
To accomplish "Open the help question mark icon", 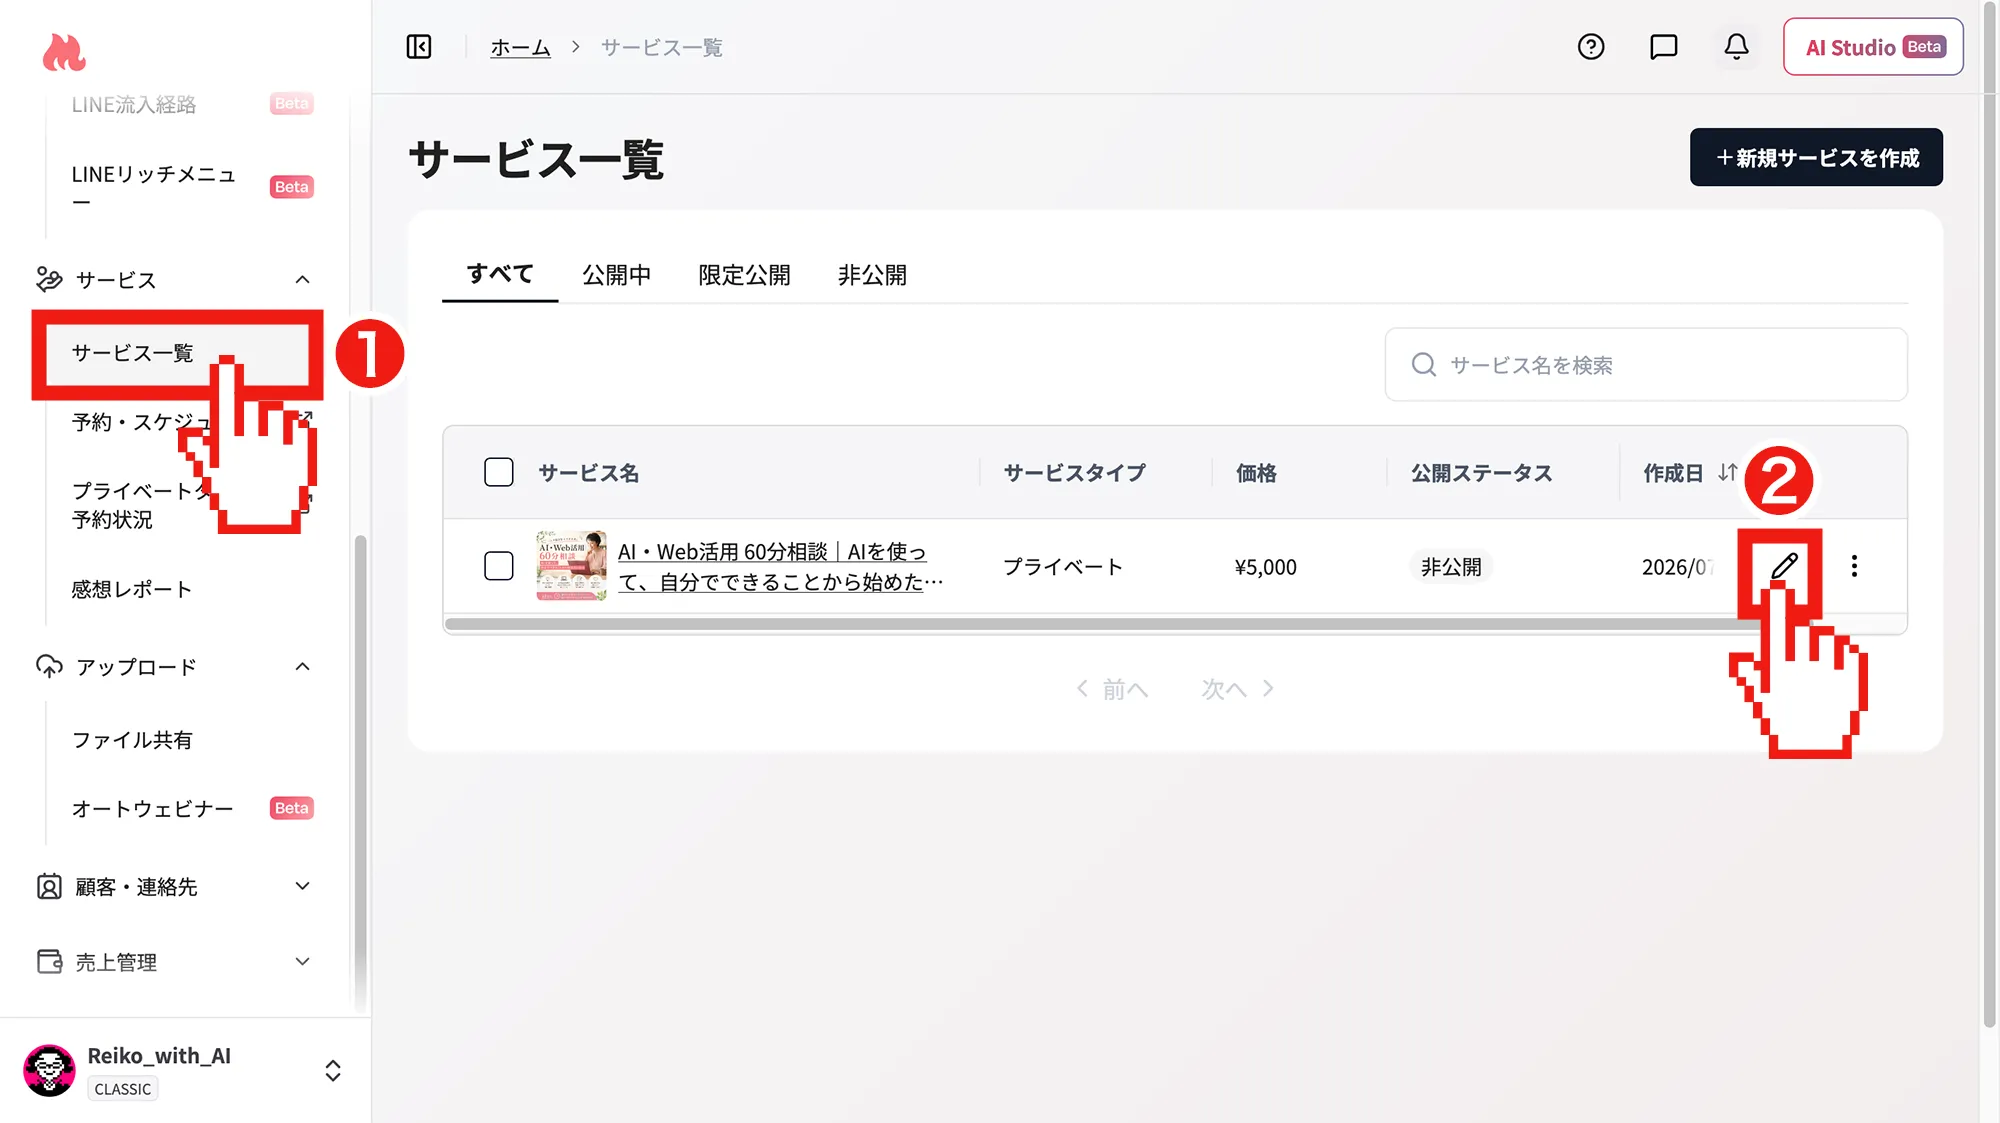I will pyautogui.click(x=1591, y=47).
